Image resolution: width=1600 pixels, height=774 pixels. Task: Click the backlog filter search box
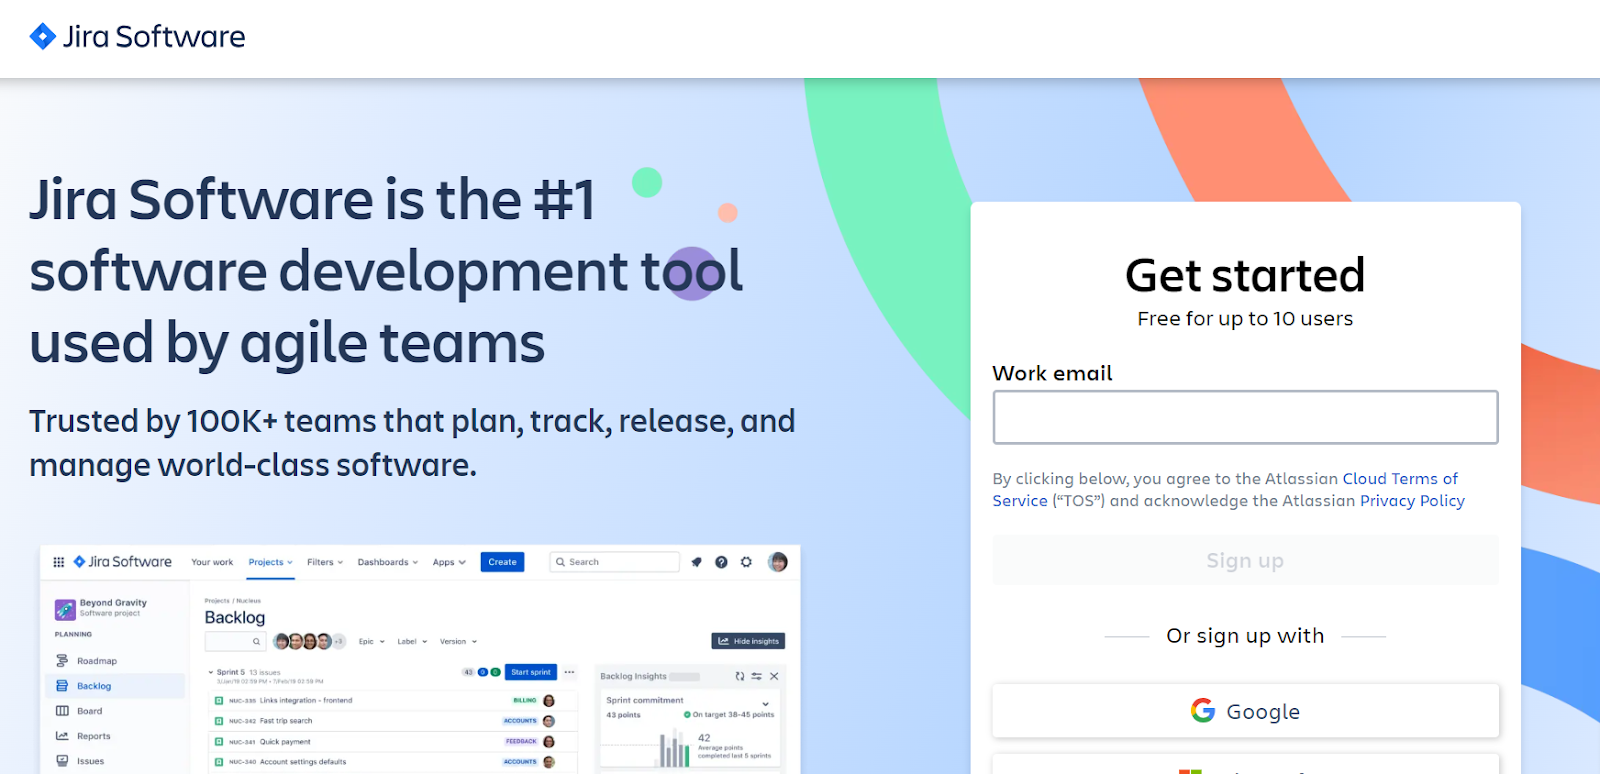point(235,642)
